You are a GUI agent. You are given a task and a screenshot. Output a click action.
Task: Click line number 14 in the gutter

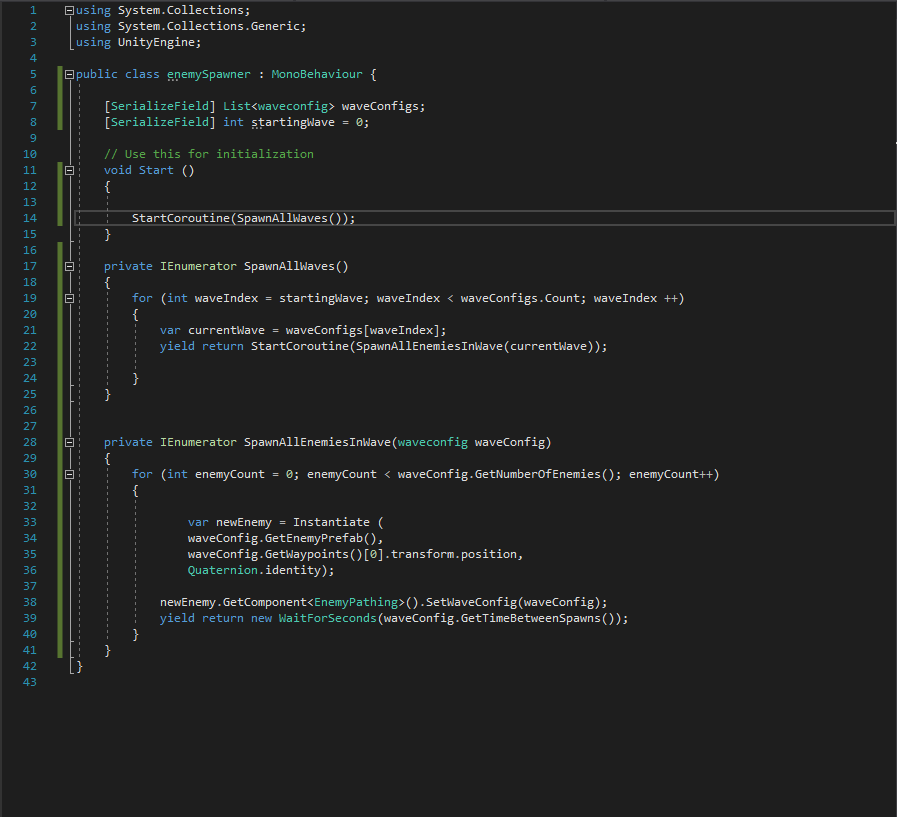point(29,218)
